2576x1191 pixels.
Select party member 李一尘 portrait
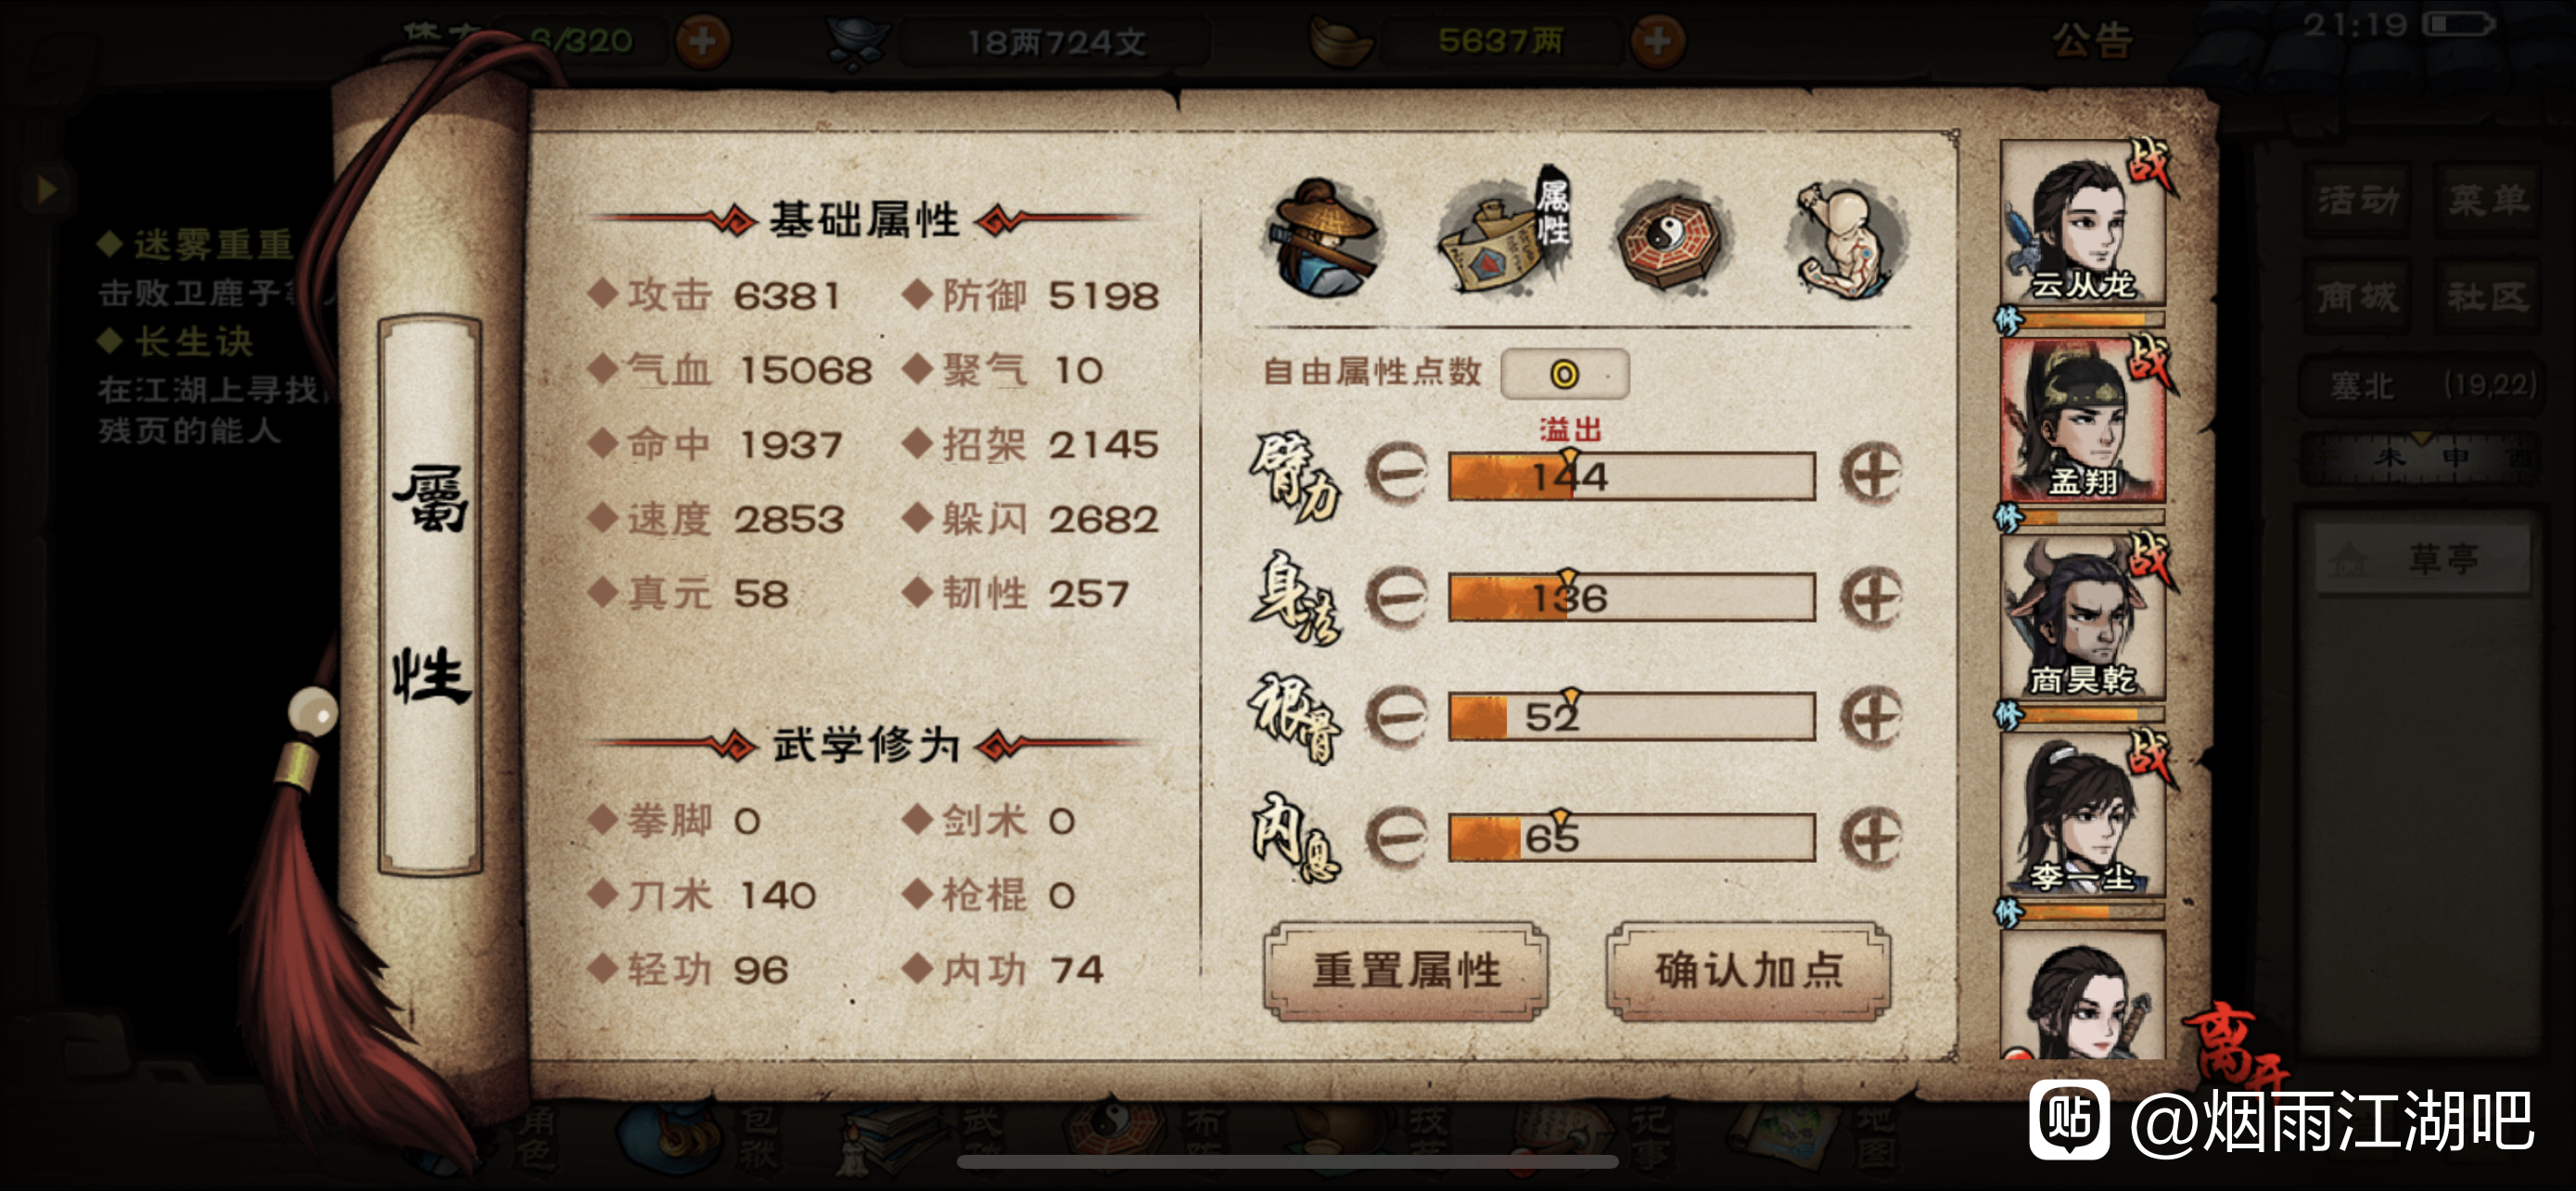pyautogui.click(x=2083, y=814)
